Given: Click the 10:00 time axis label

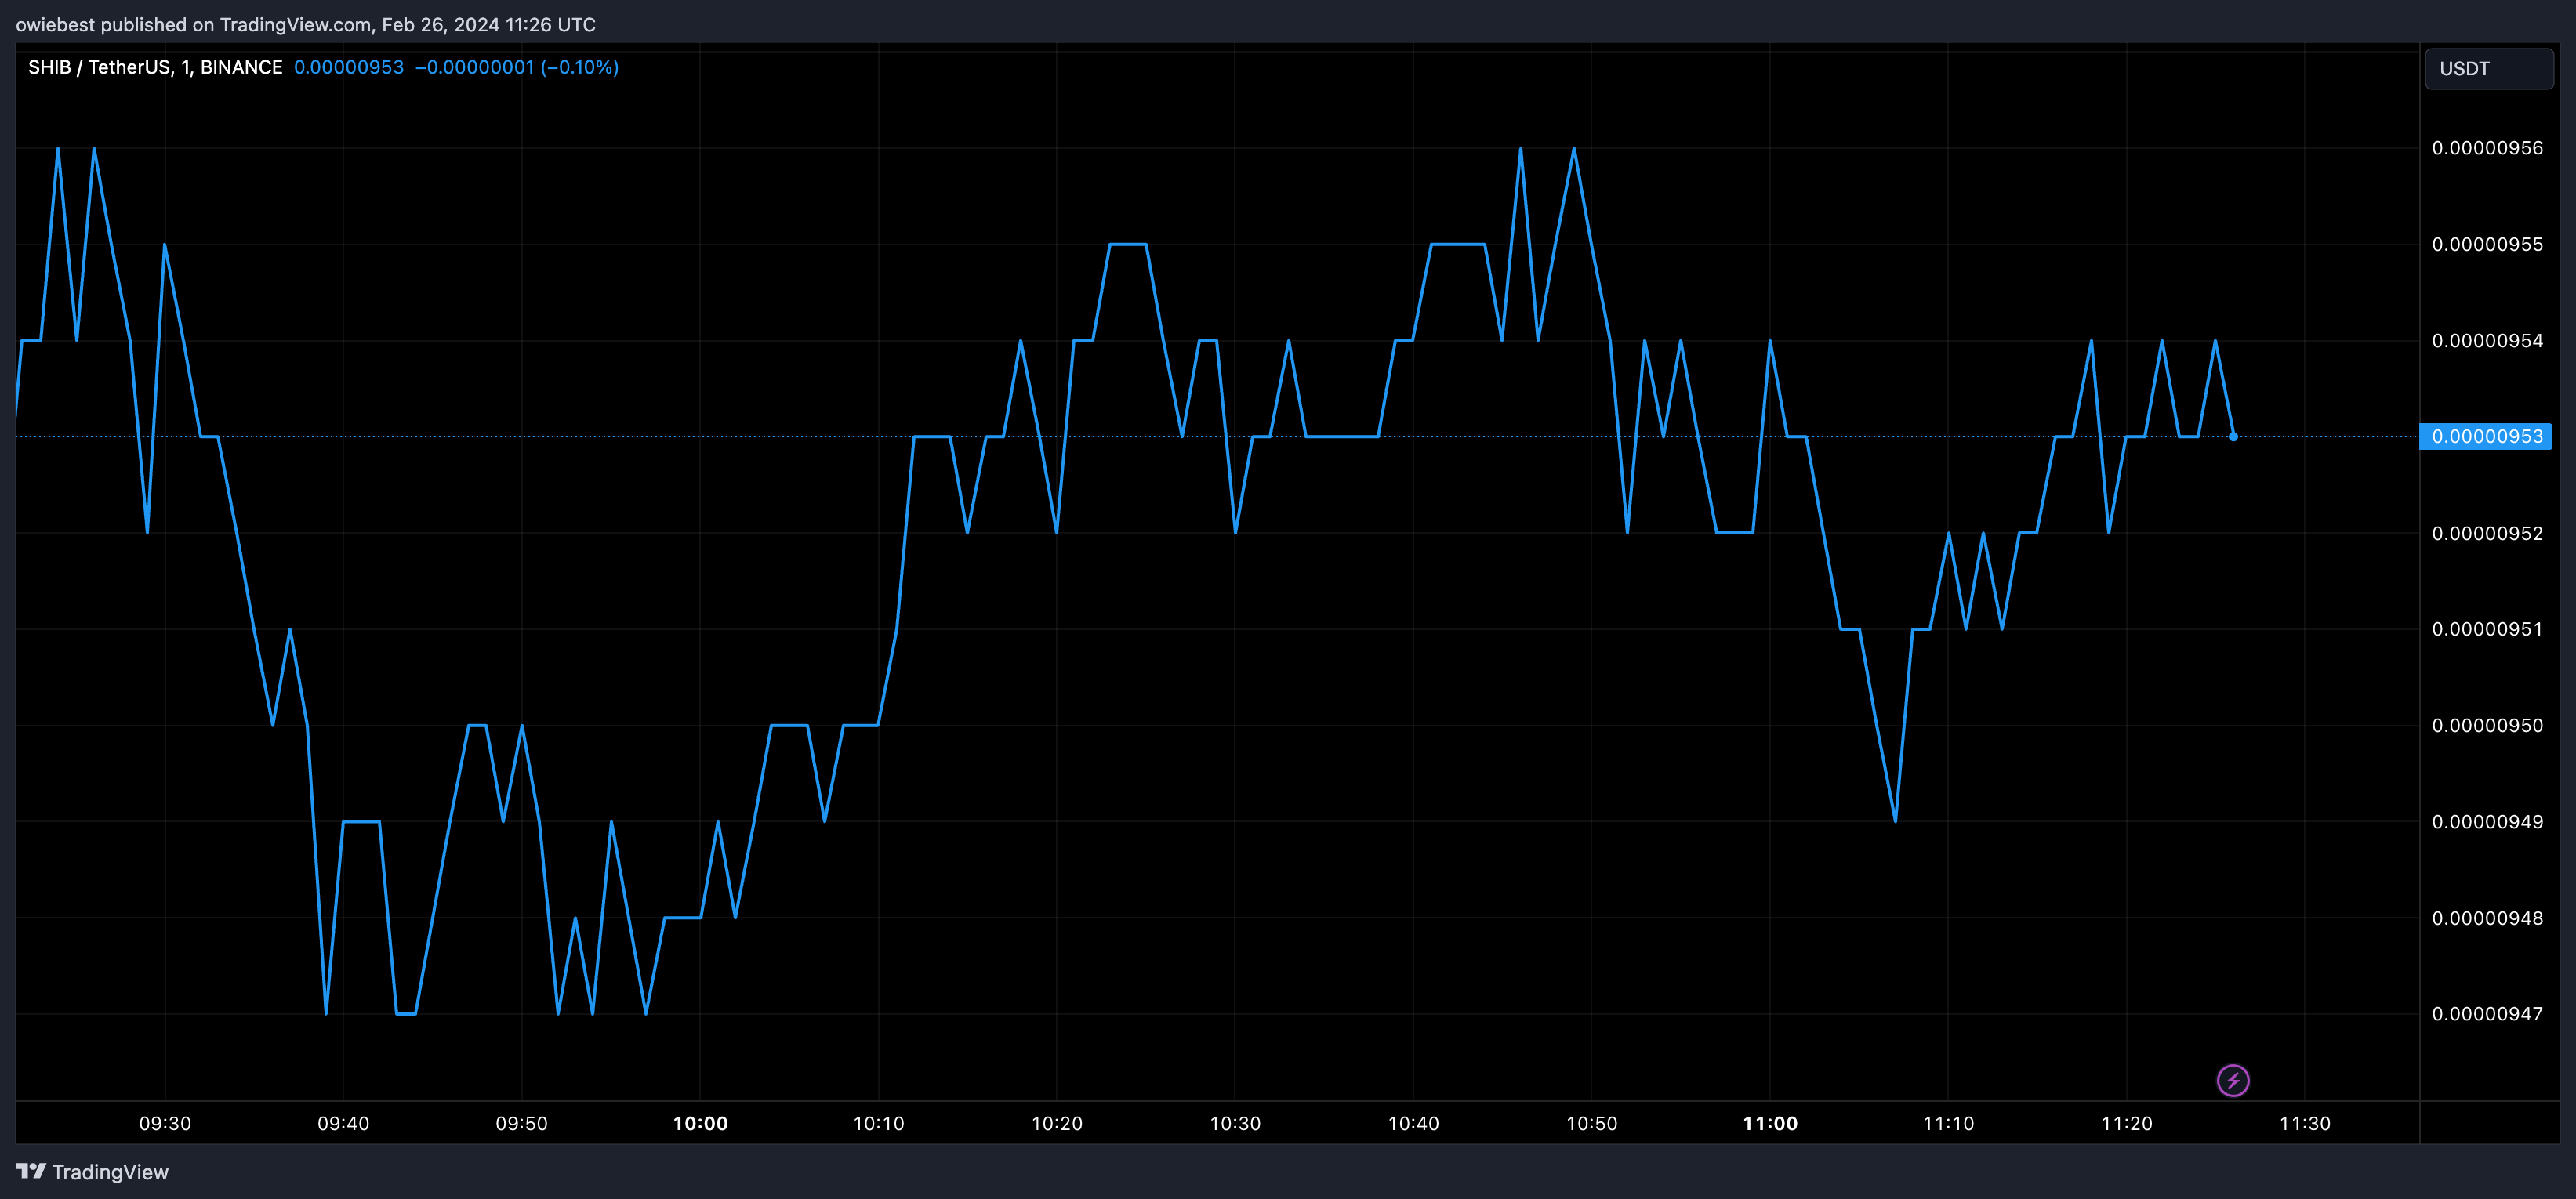Looking at the screenshot, I should pyautogui.click(x=700, y=1123).
